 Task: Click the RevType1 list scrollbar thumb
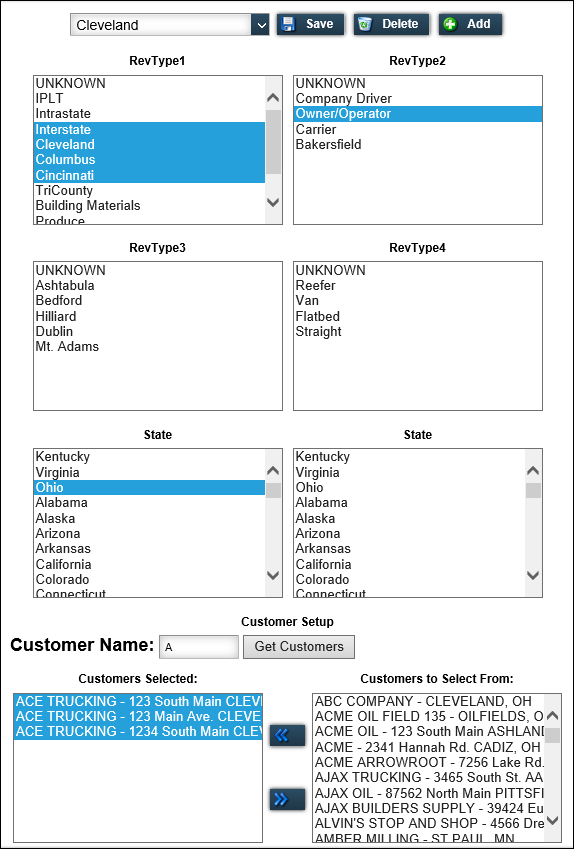273,142
